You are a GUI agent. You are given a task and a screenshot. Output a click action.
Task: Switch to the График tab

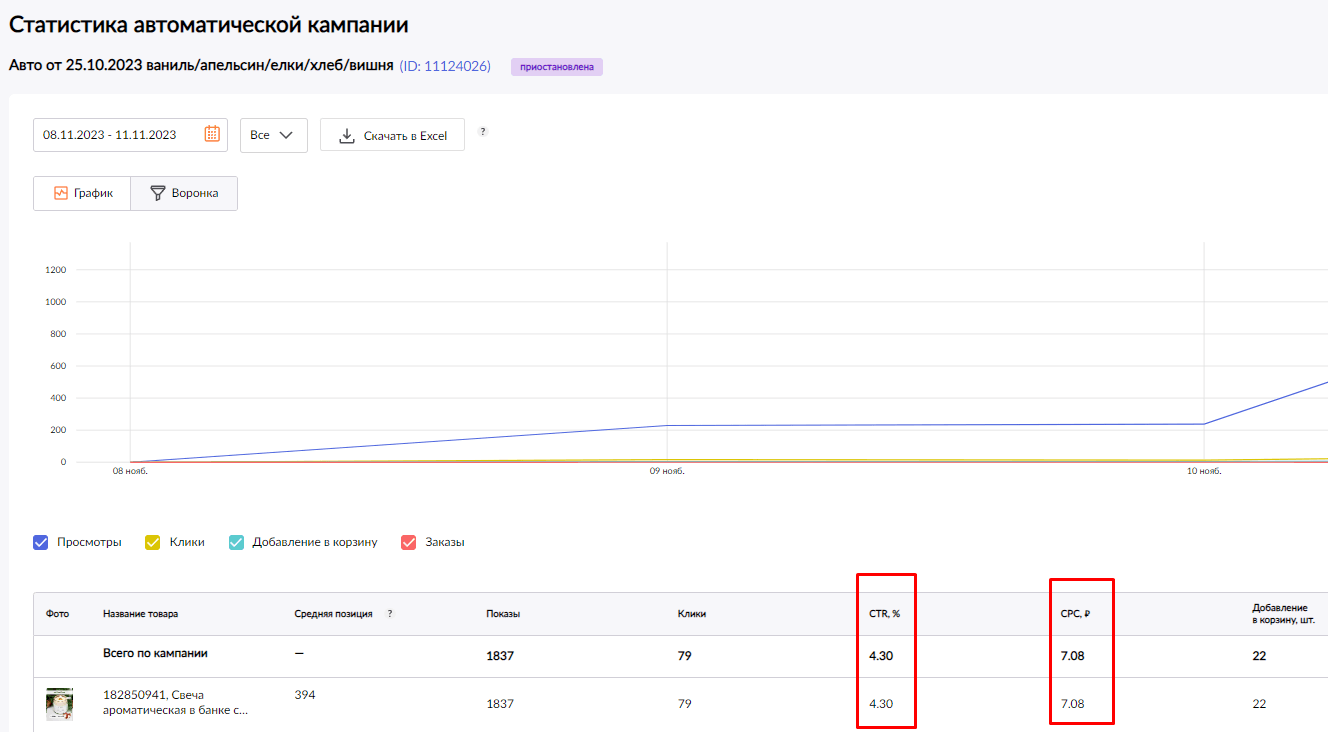coord(82,193)
